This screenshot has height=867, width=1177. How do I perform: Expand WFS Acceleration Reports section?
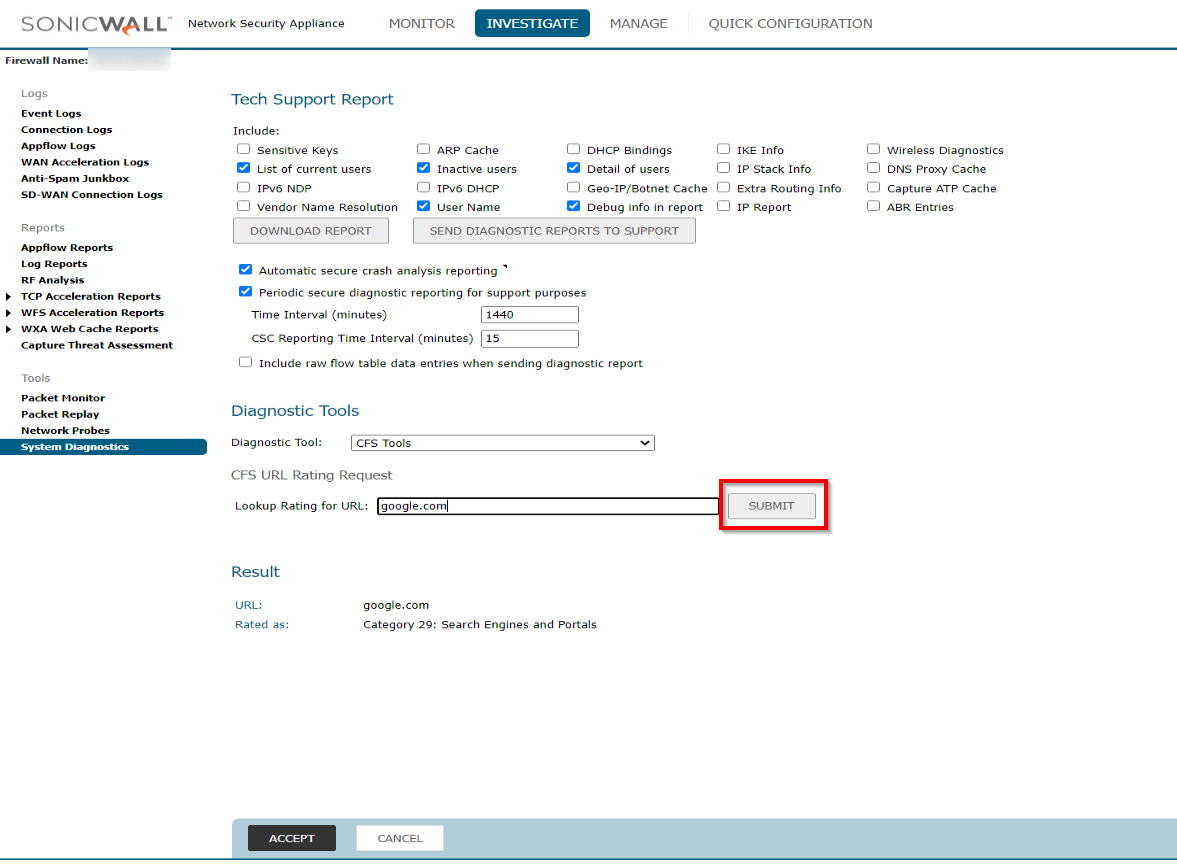9,313
